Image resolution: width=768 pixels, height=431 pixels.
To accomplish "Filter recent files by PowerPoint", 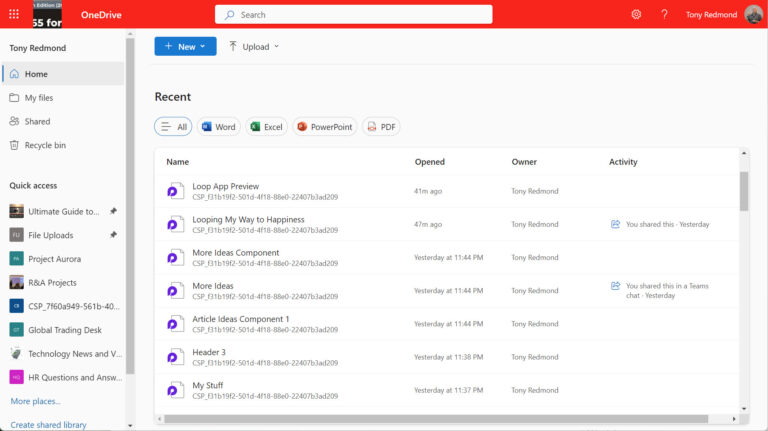I will [x=325, y=127].
